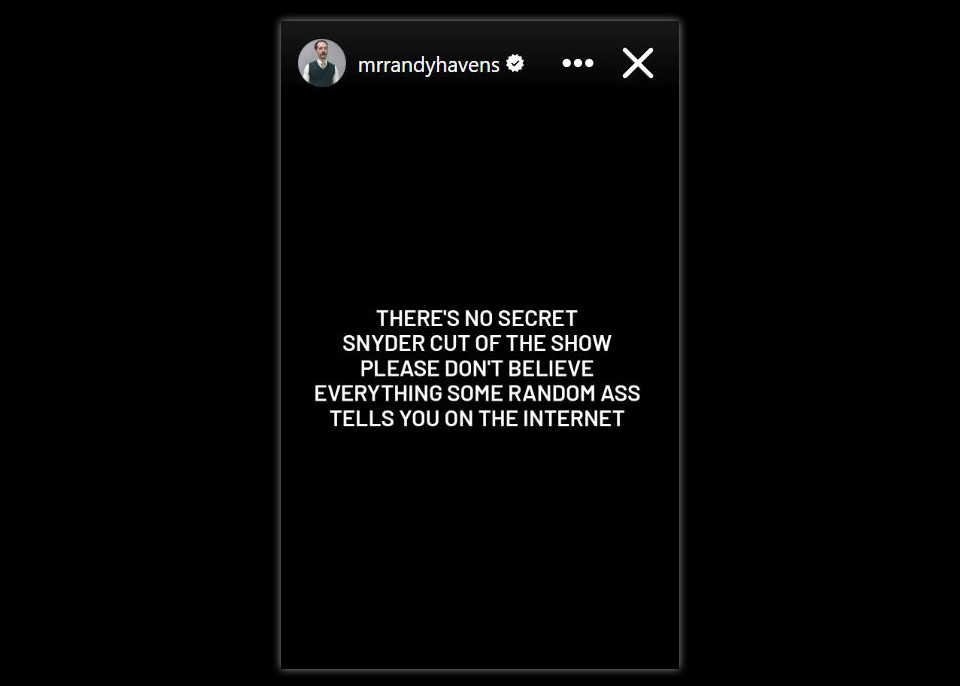Click the line "PLEASE DON'T BELIEVE"
The height and width of the screenshot is (686, 960).
coord(477,368)
